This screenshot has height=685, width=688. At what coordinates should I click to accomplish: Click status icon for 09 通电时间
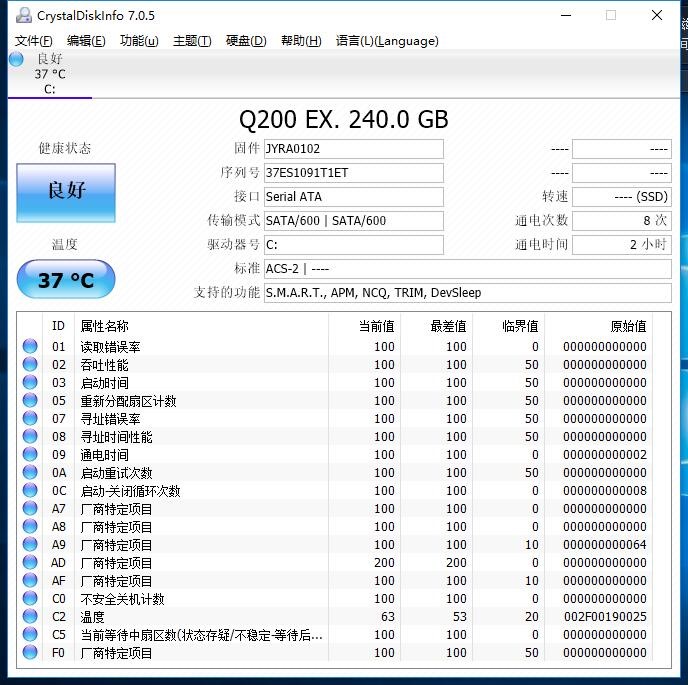coord(30,454)
